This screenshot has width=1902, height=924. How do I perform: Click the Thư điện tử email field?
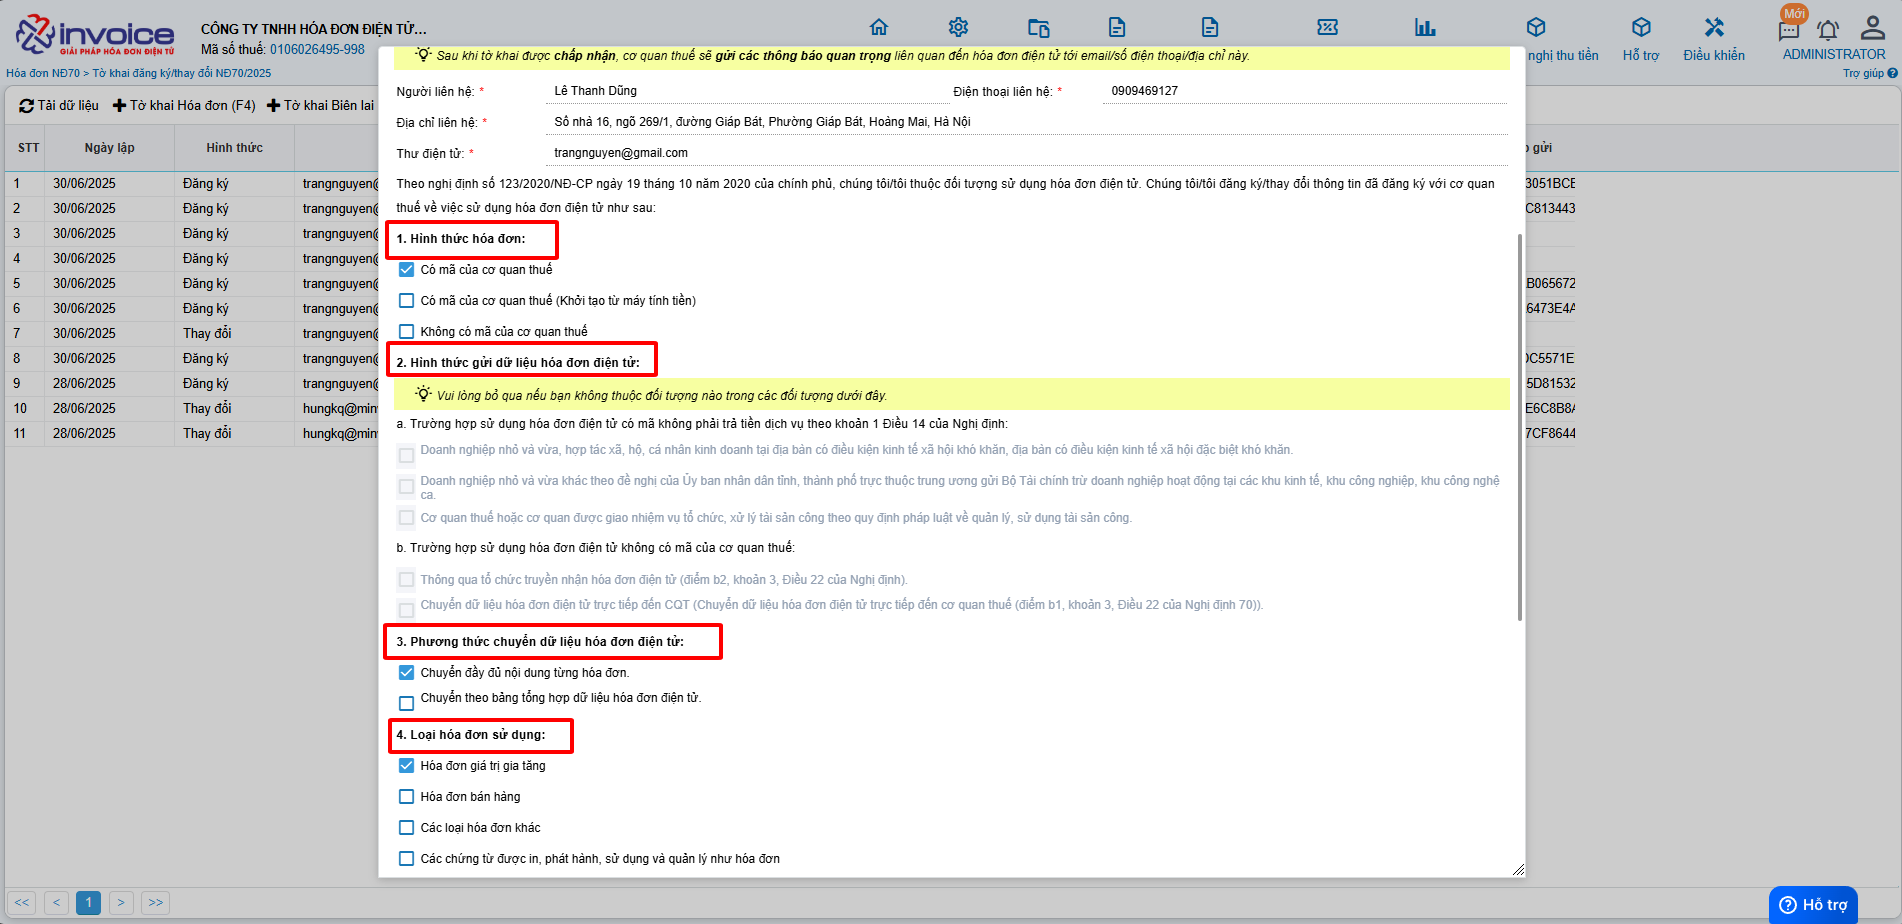pyautogui.click(x=1028, y=153)
